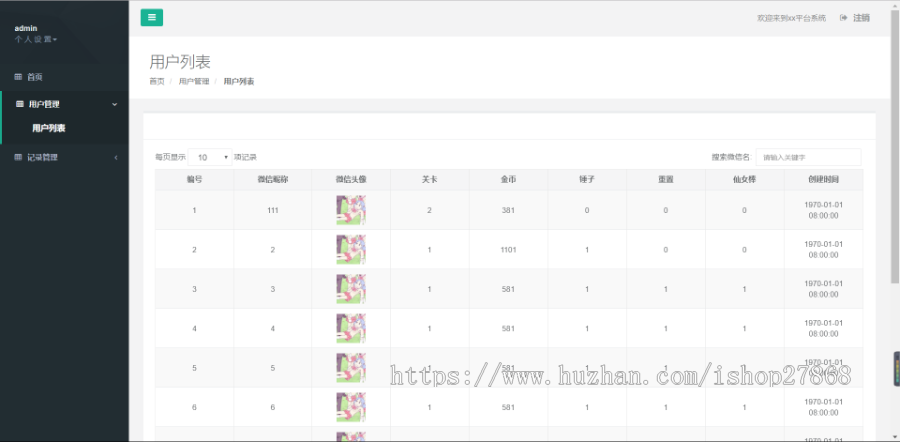This screenshot has width=900, height=442.
Task: Sort by the 关卡 column header
Action: coord(429,180)
